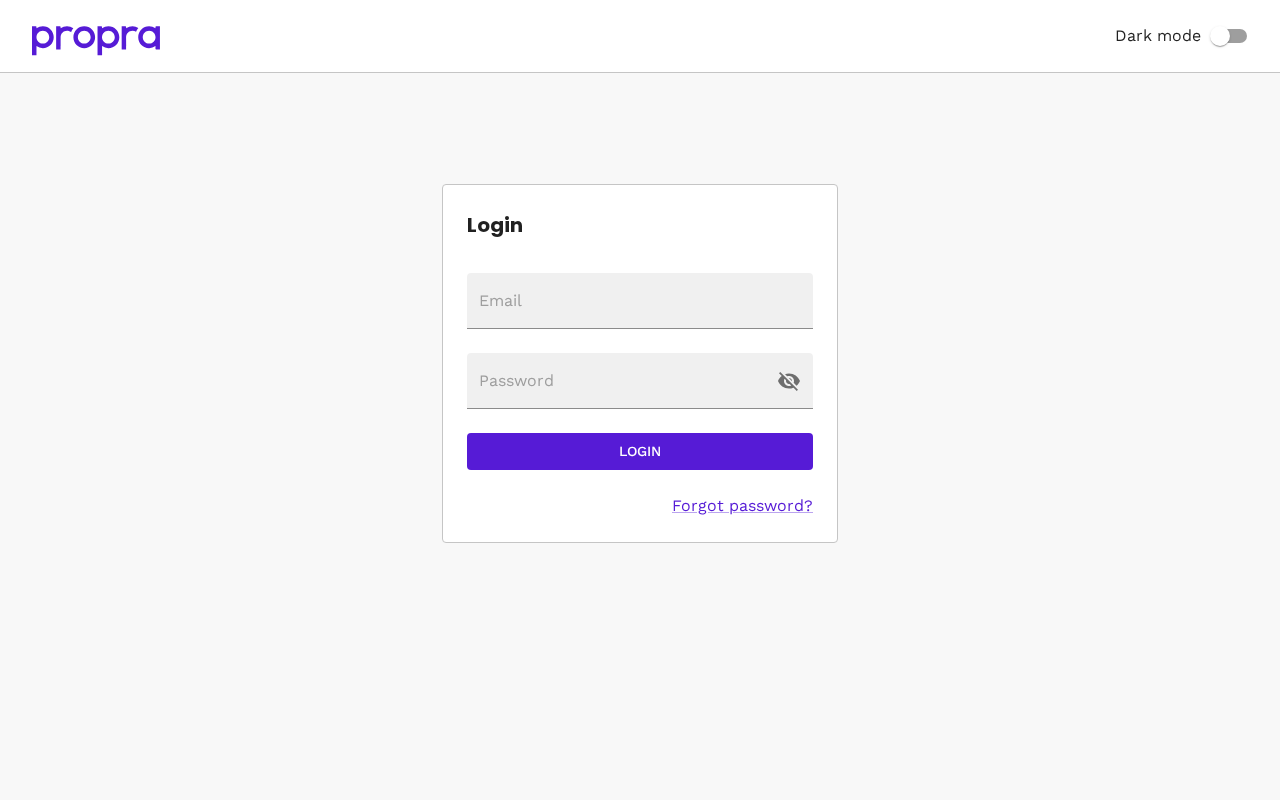Place cursor in the Email box
Screen dimensions: 1280x800
tap(640, 301)
